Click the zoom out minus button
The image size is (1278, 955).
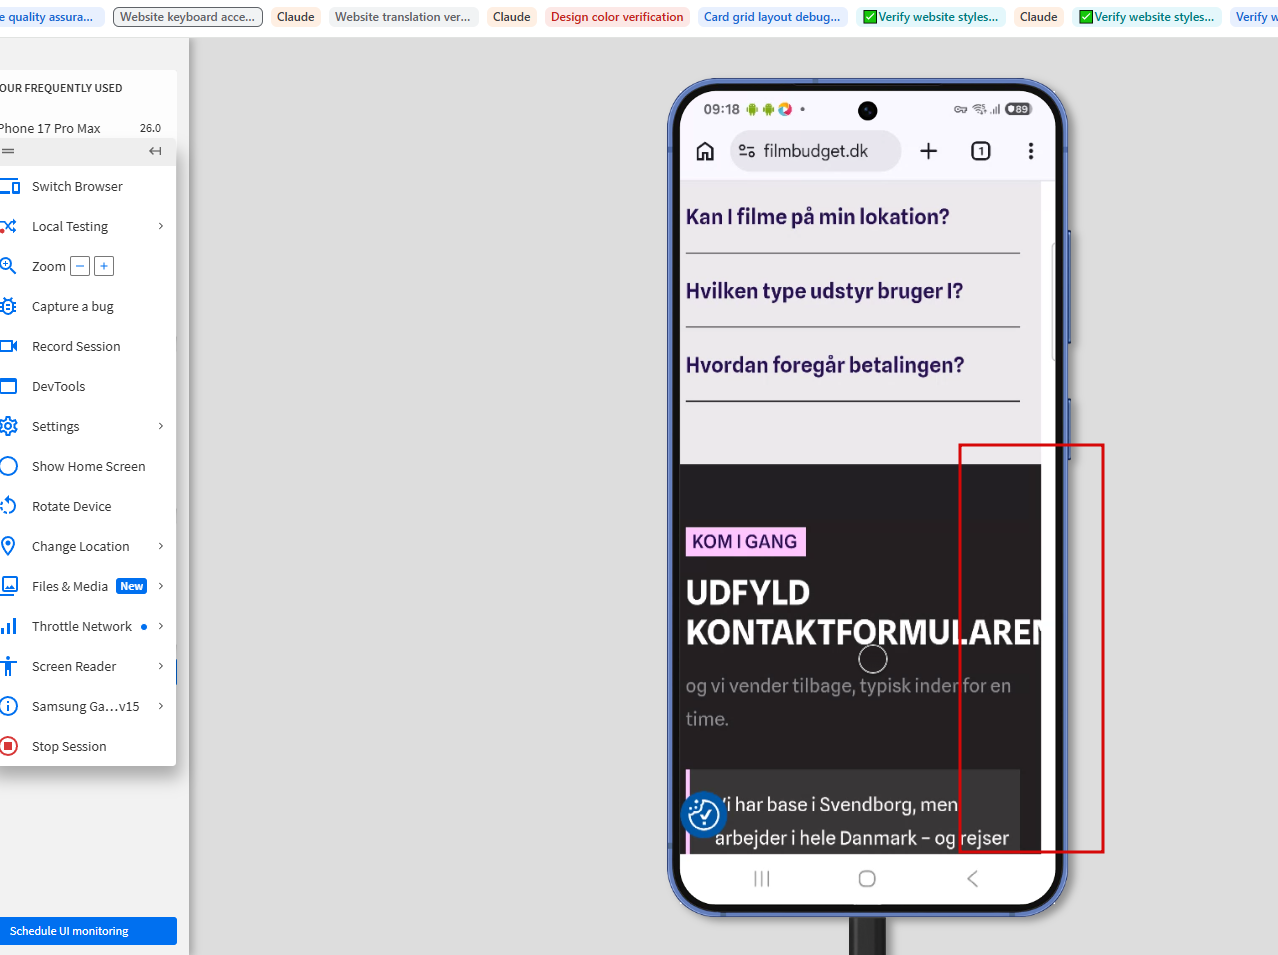coord(81,266)
